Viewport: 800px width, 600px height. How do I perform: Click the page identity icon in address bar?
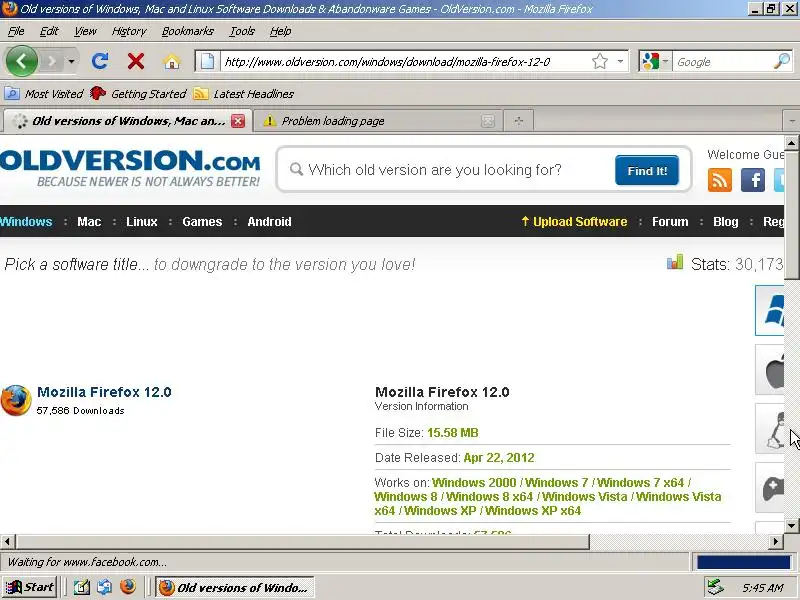(x=208, y=62)
